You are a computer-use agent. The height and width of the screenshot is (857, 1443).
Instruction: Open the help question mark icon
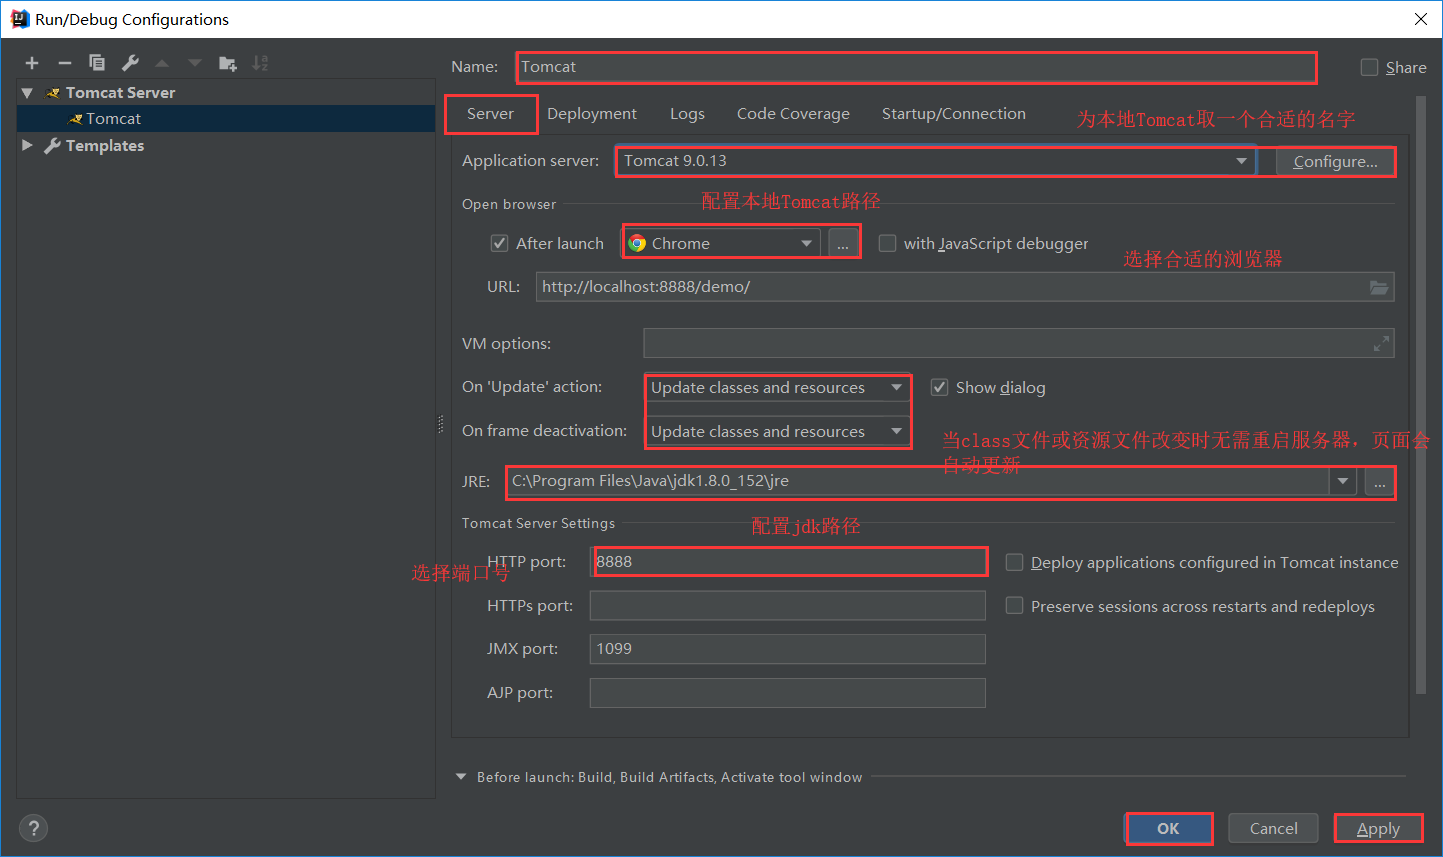(33, 828)
